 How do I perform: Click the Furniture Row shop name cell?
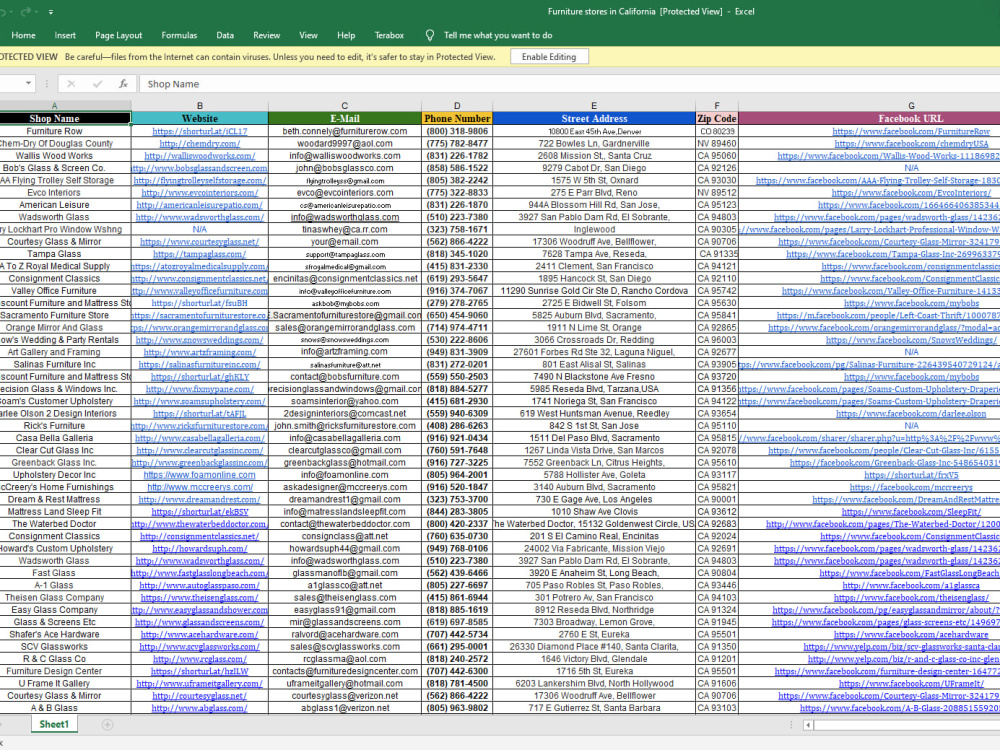(54, 131)
